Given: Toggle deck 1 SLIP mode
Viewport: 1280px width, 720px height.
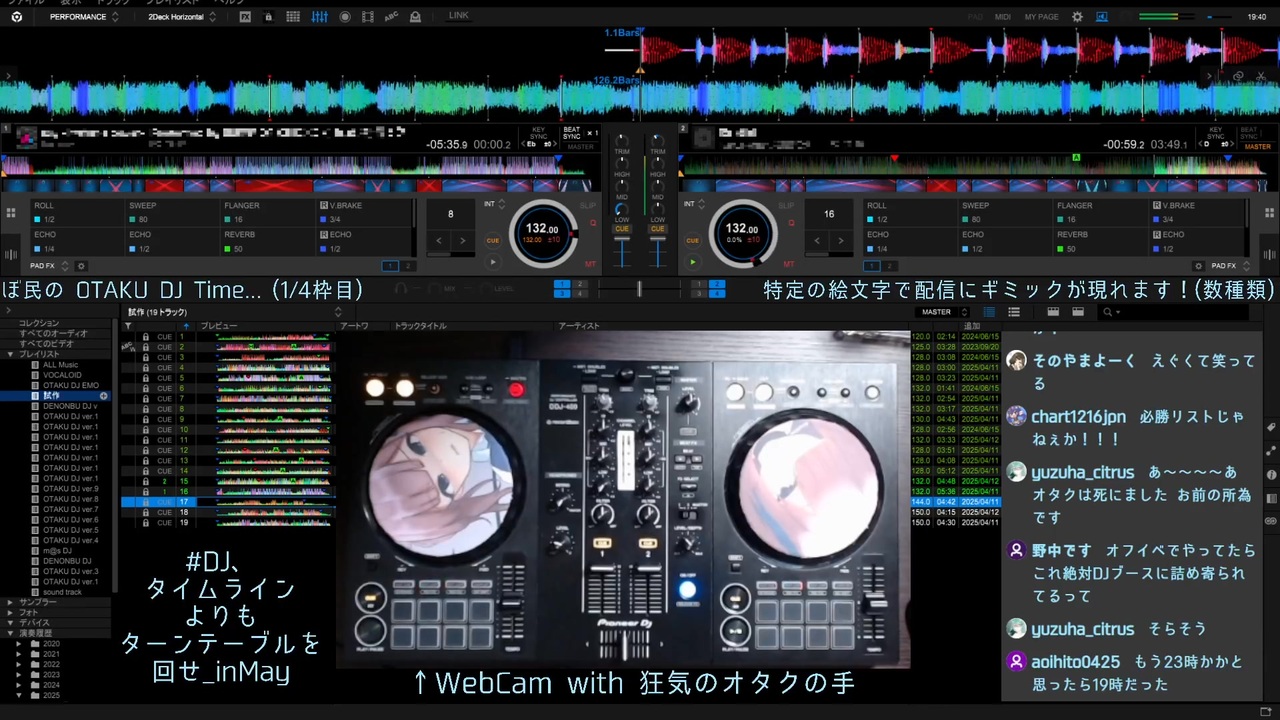Looking at the screenshot, I should 589,205.
